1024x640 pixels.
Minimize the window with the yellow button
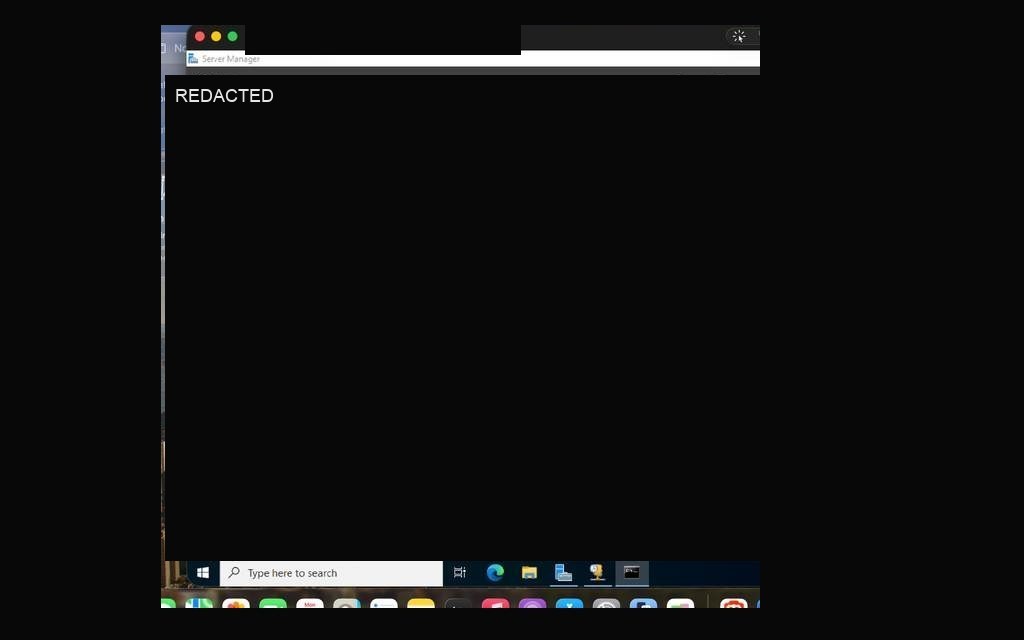coord(216,37)
